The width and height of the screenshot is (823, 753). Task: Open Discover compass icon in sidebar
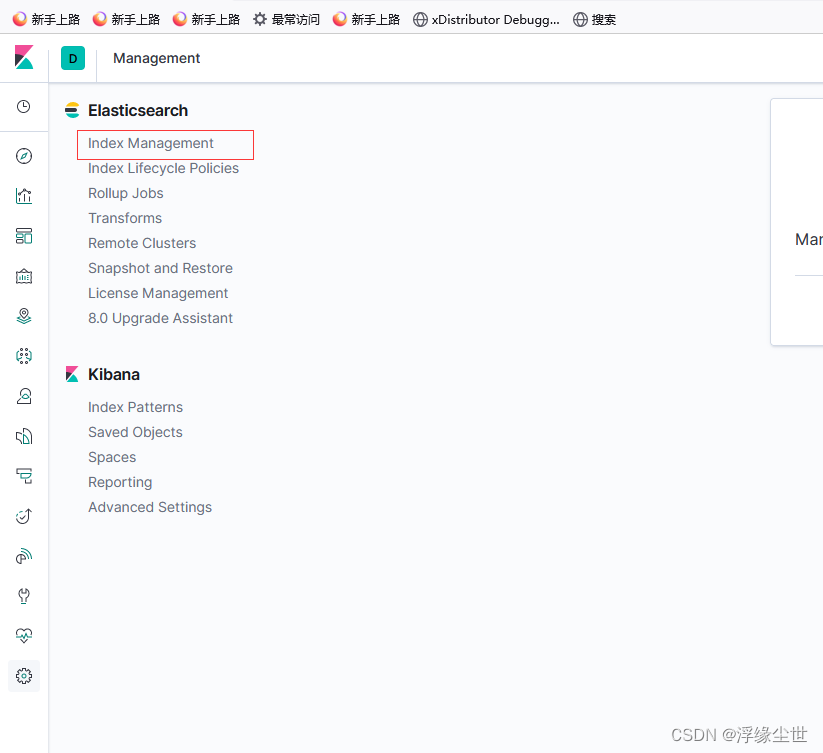pyautogui.click(x=24, y=156)
